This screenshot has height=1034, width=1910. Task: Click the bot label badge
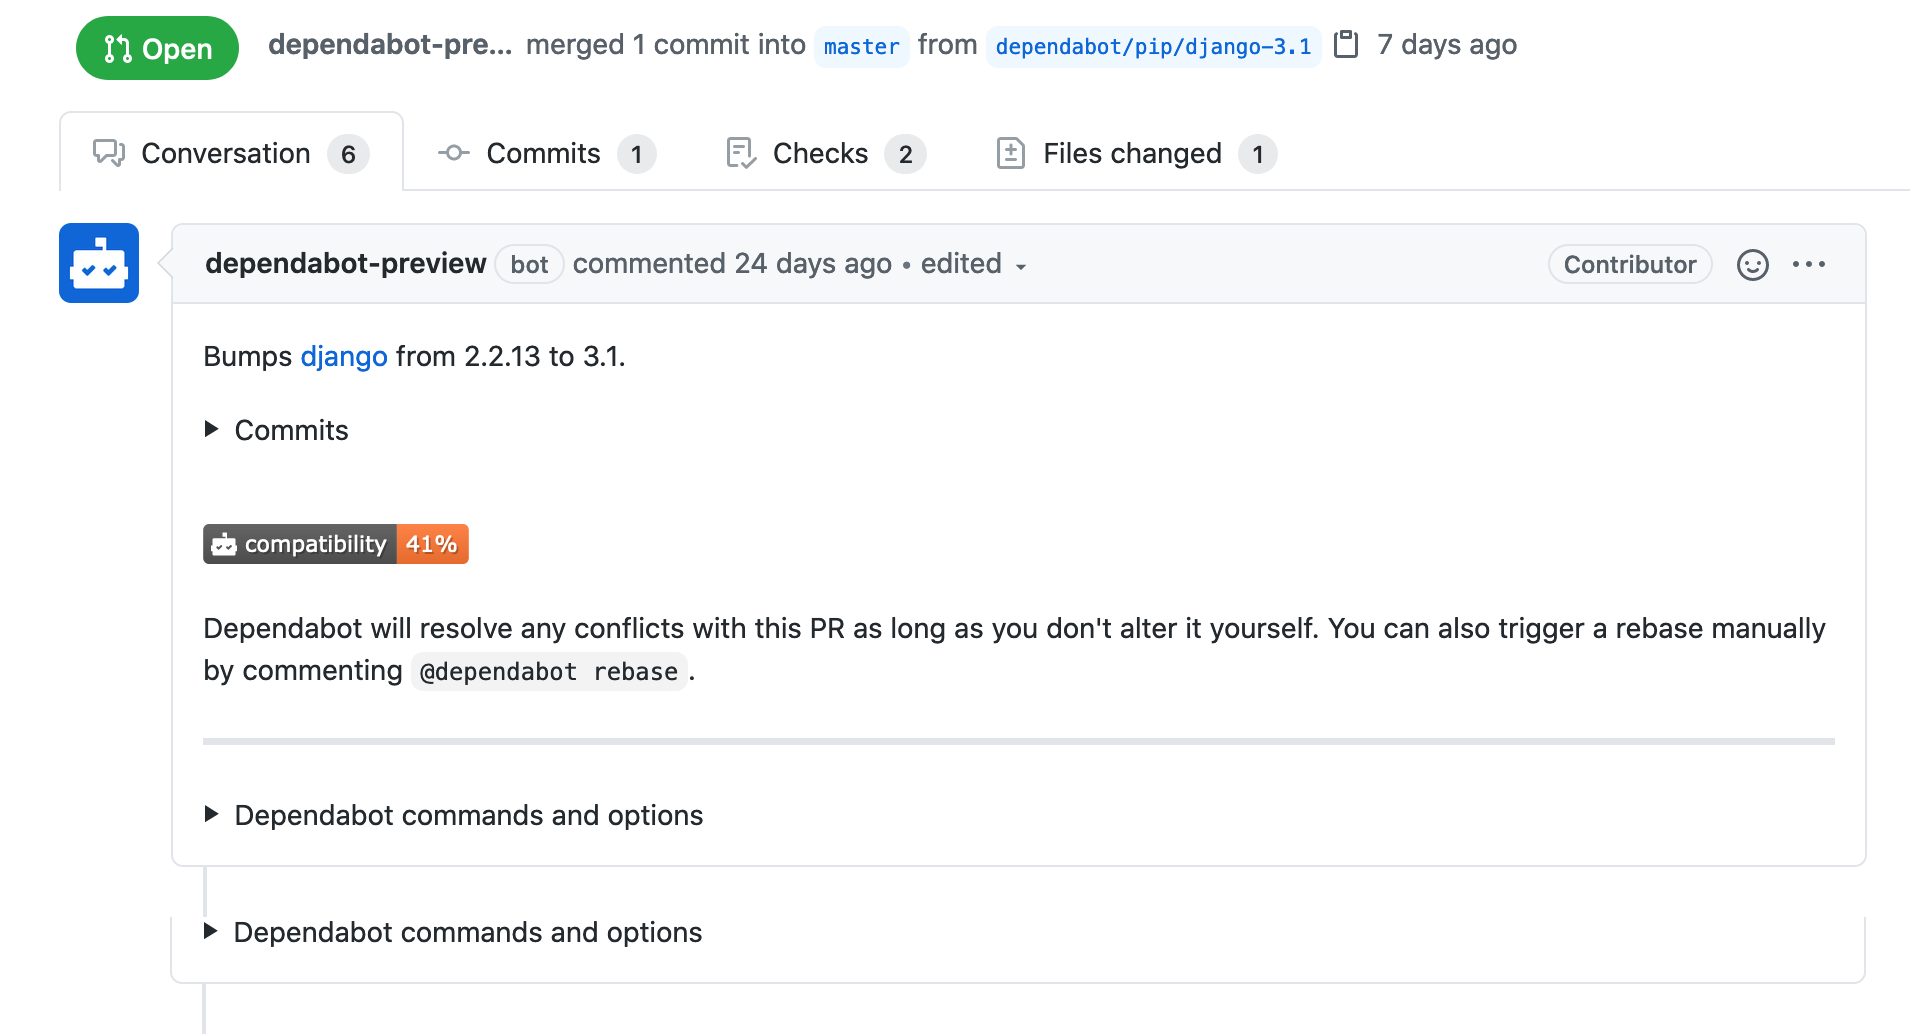(529, 264)
